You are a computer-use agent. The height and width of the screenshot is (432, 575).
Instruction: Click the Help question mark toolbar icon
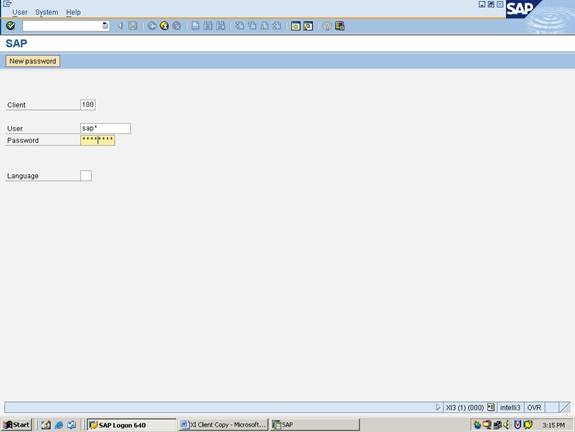pyautogui.click(x=327, y=26)
